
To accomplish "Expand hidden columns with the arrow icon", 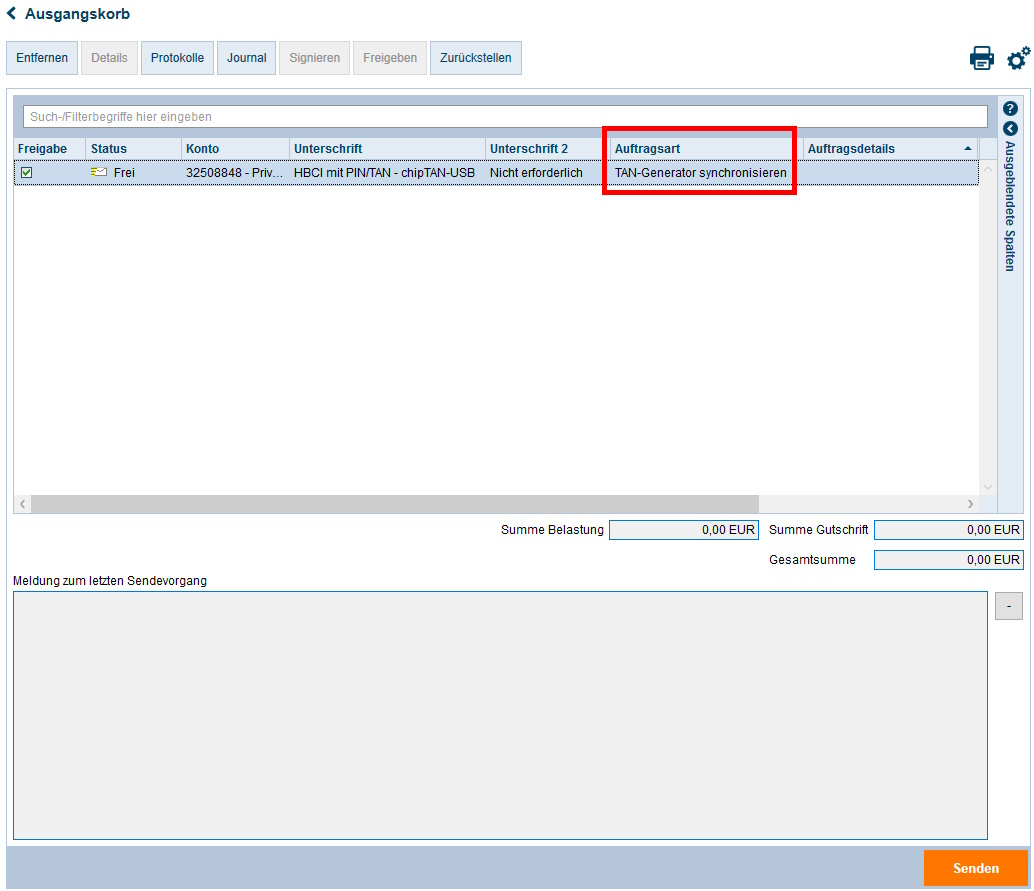I will (x=1010, y=128).
